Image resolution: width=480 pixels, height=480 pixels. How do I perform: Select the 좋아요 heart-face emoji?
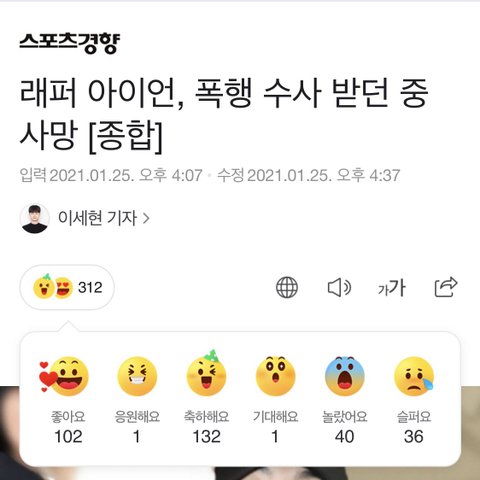(x=65, y=376)
